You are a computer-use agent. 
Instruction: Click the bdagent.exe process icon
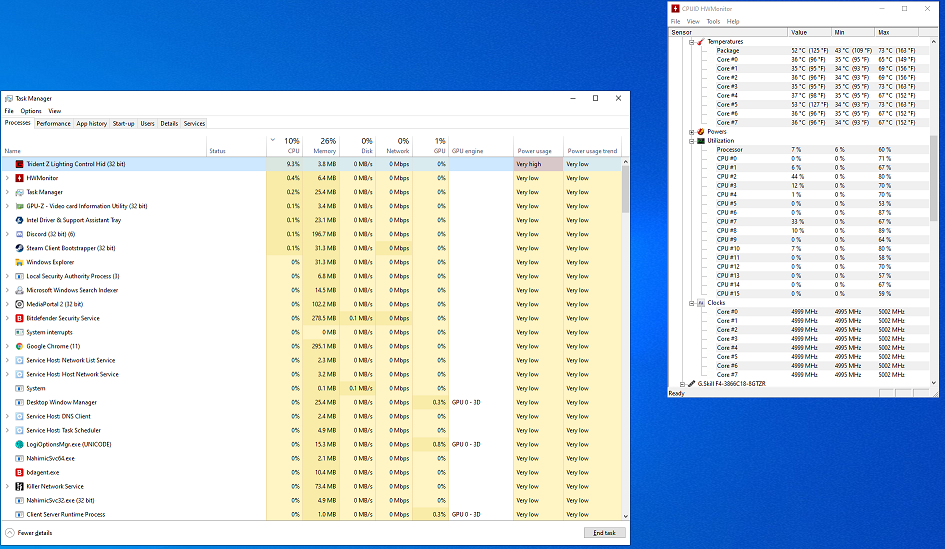click(19, 472)
